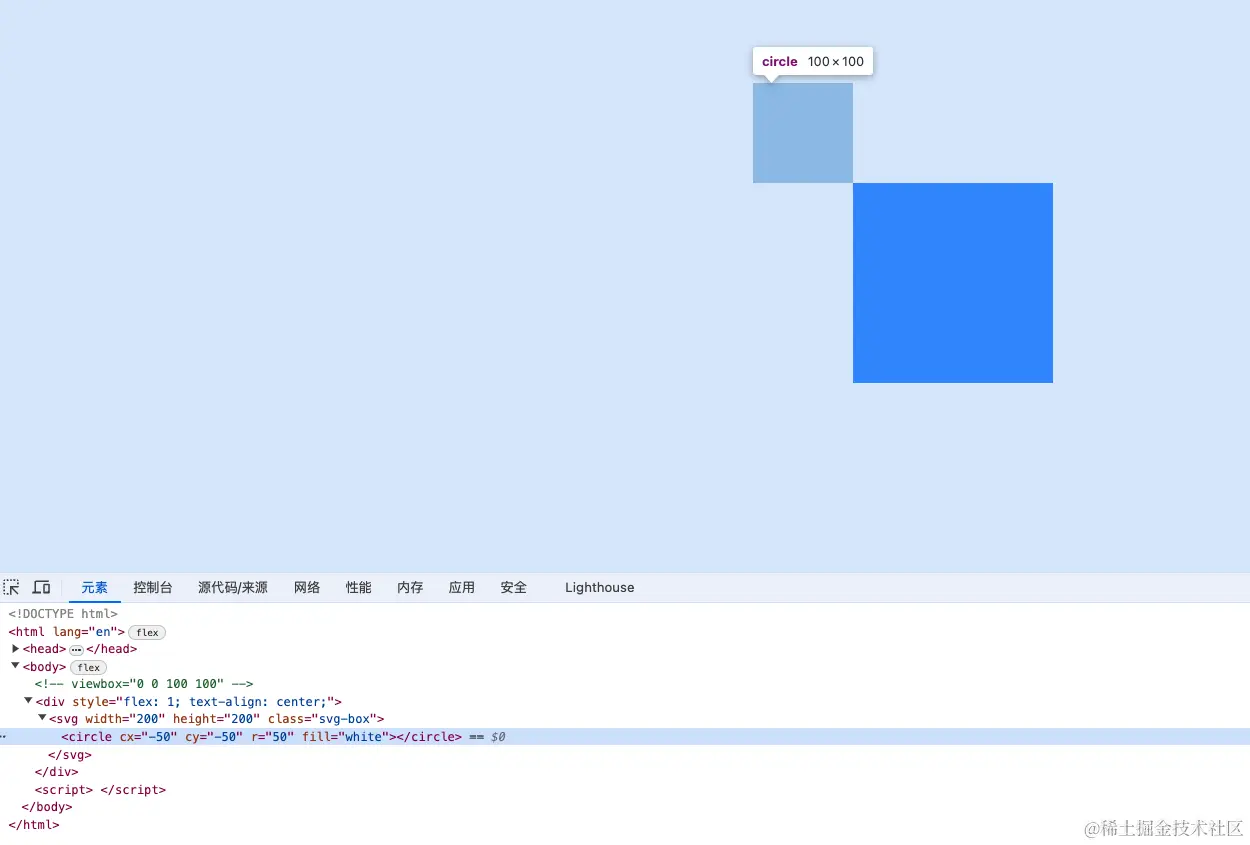Toggle the flex badge next to body tag

89,667
